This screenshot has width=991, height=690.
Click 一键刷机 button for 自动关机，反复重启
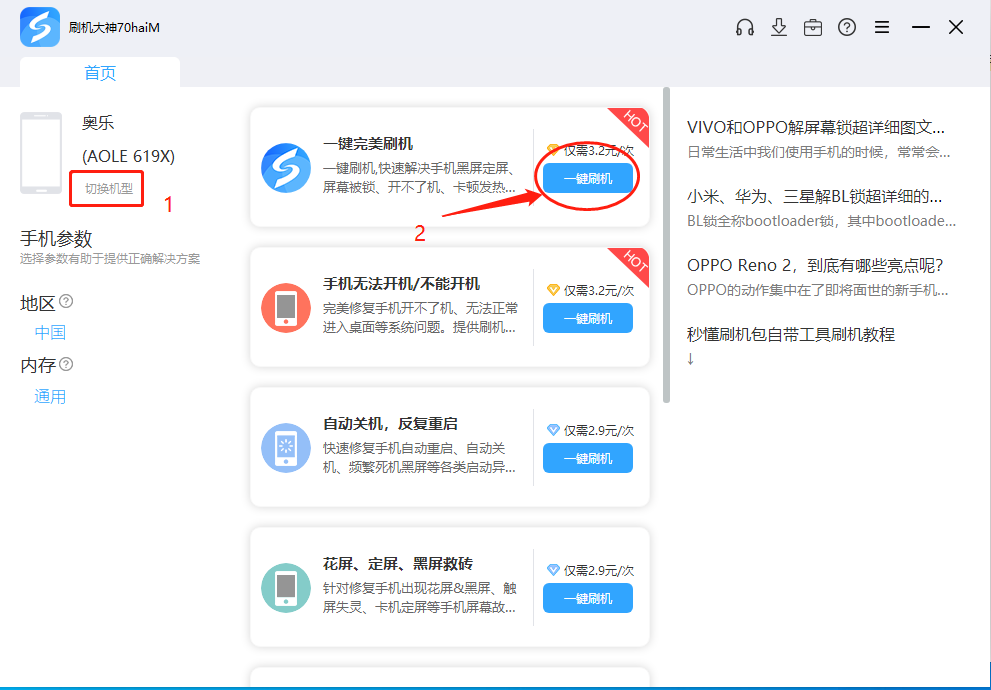coord(588,458)
